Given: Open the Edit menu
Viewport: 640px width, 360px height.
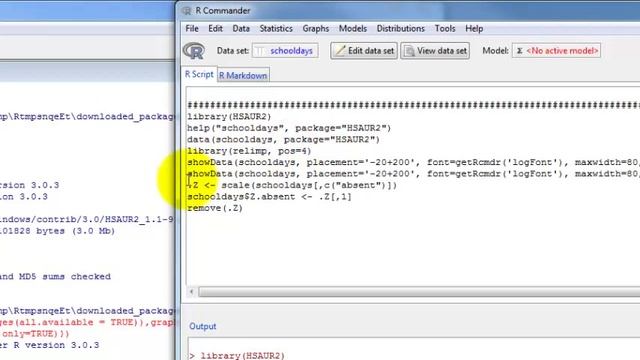Looking at the screenshot, I should click(215, 29).
